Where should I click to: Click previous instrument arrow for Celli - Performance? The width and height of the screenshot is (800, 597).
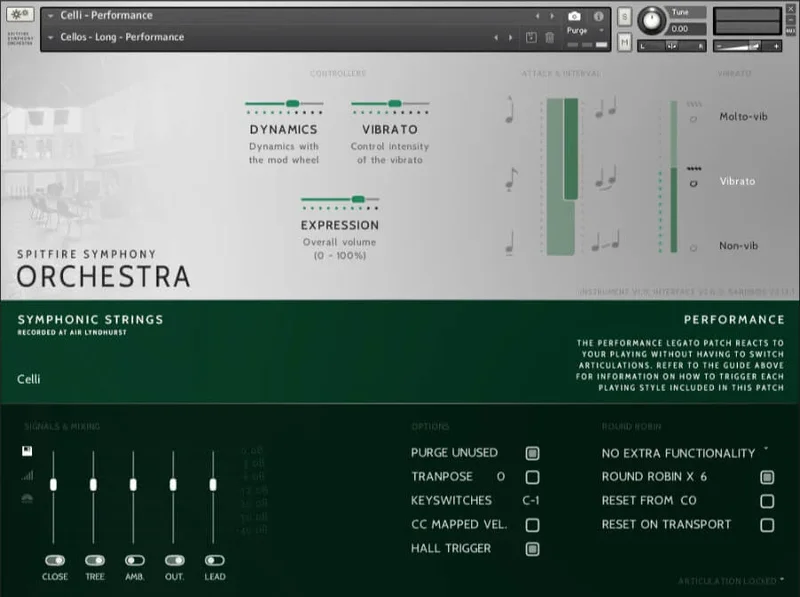(x=537, y=16)
